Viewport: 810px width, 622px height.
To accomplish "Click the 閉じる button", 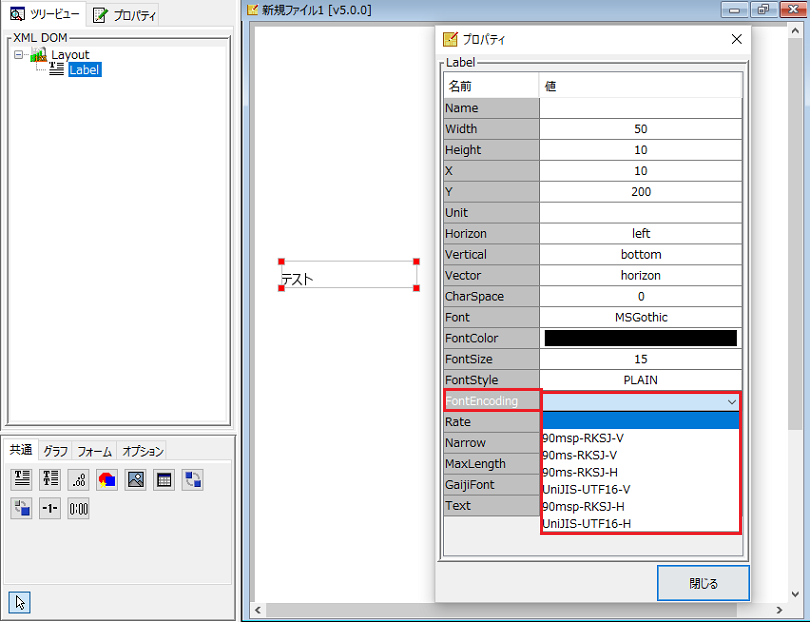I will [x=703, y=583].
